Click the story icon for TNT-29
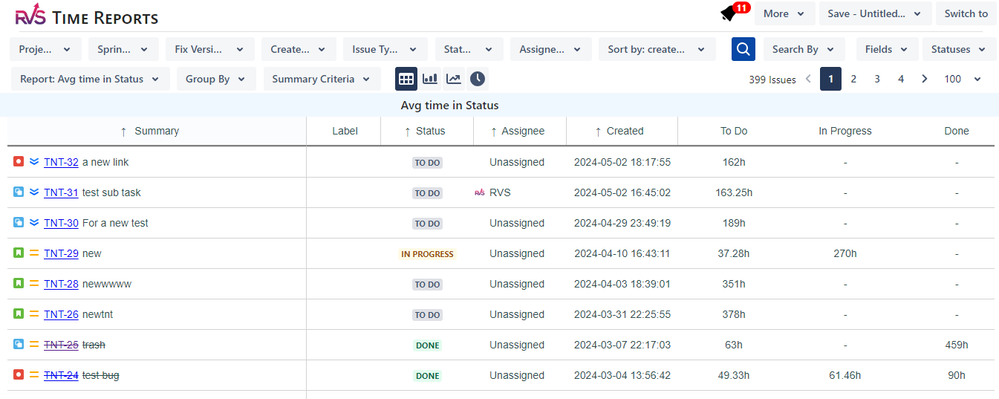This screenshot has width=999, height=399. click(18, 253)
